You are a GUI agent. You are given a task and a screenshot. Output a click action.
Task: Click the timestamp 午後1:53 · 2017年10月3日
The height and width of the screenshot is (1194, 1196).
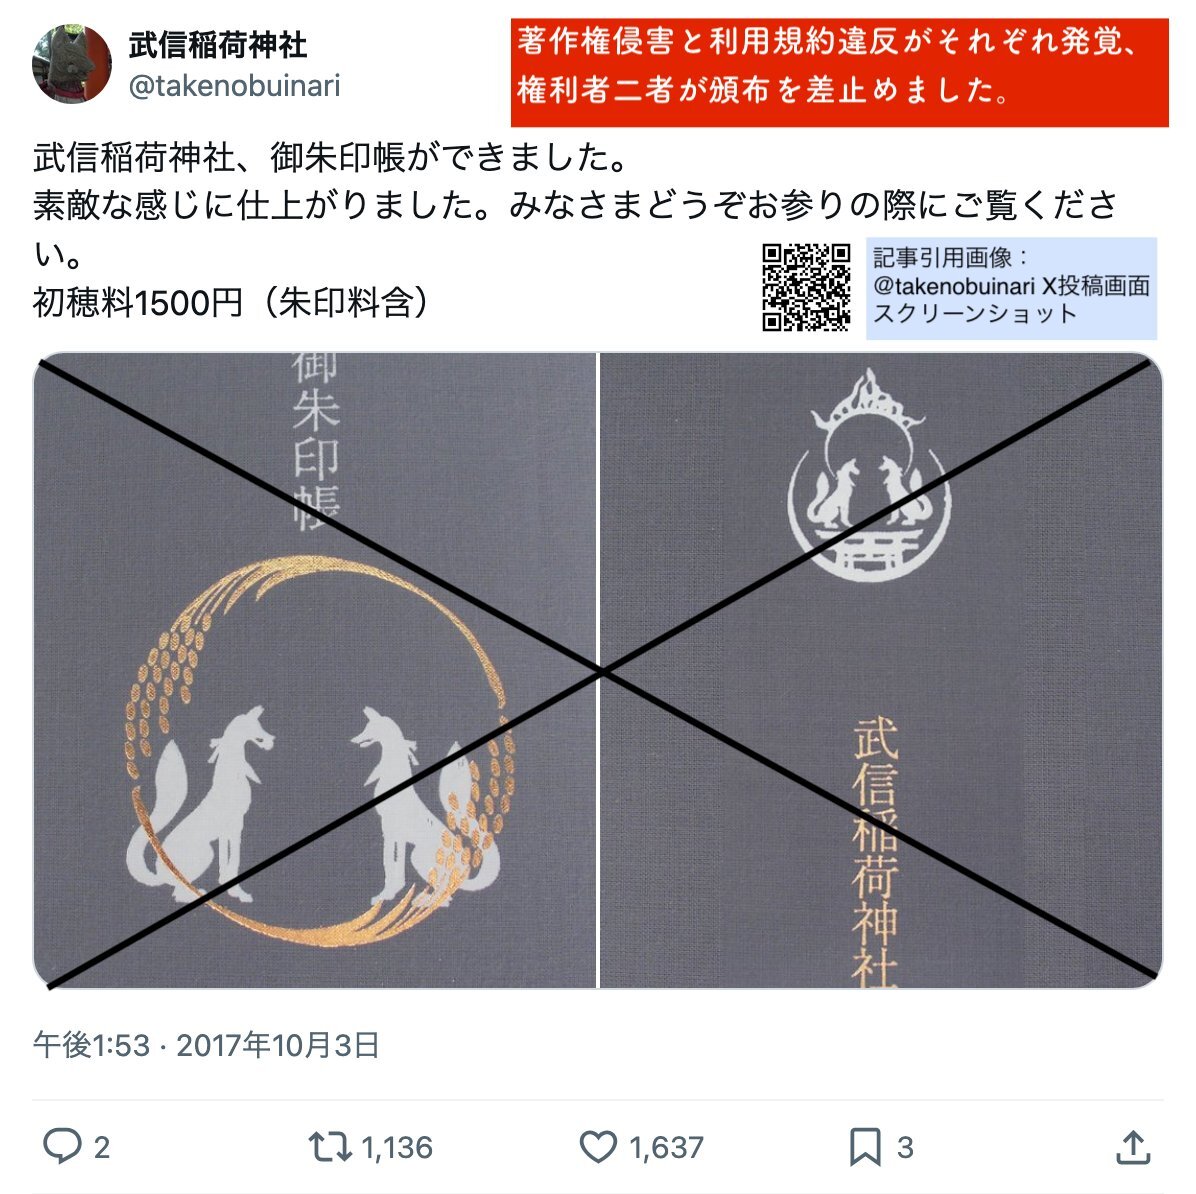(206, 1044)
